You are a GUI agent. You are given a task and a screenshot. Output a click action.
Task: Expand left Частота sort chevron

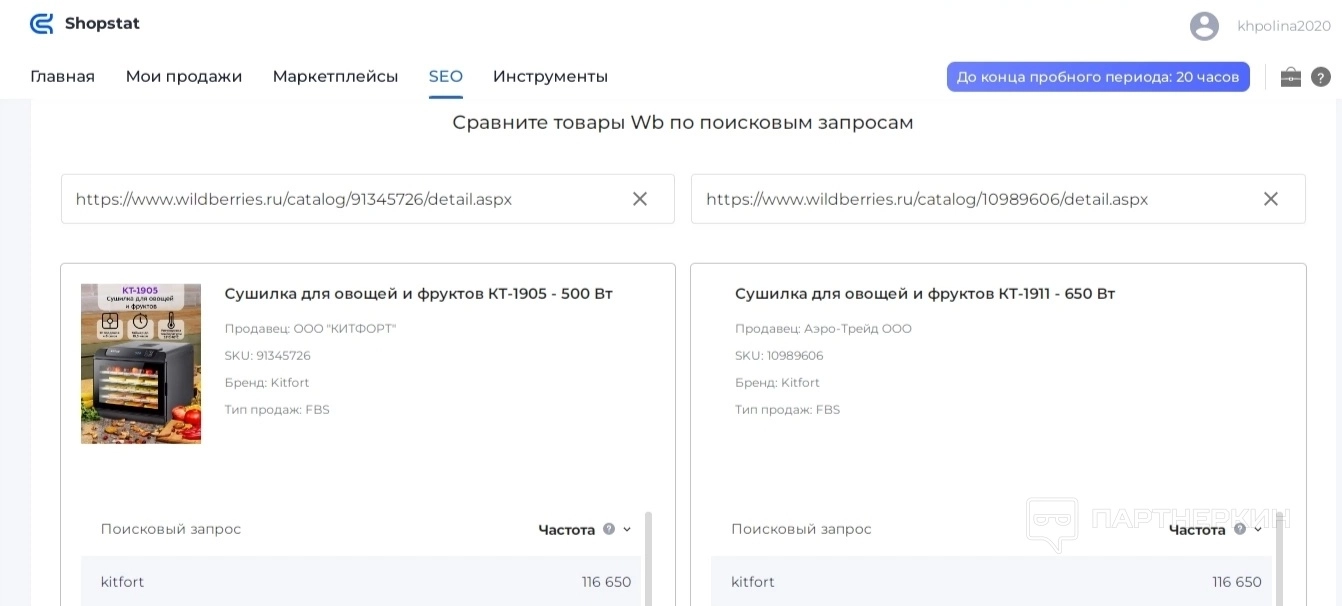coord(627,530)
